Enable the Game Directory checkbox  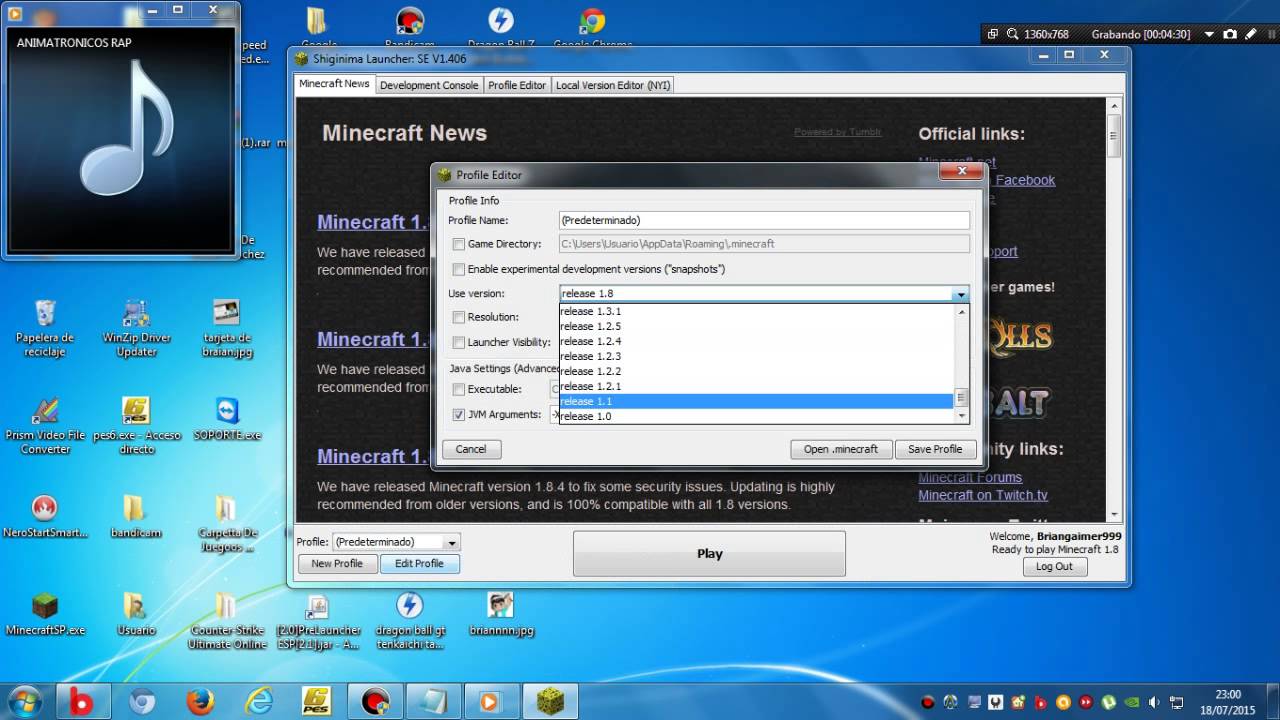pyautogui.click(x=458, y=244)
